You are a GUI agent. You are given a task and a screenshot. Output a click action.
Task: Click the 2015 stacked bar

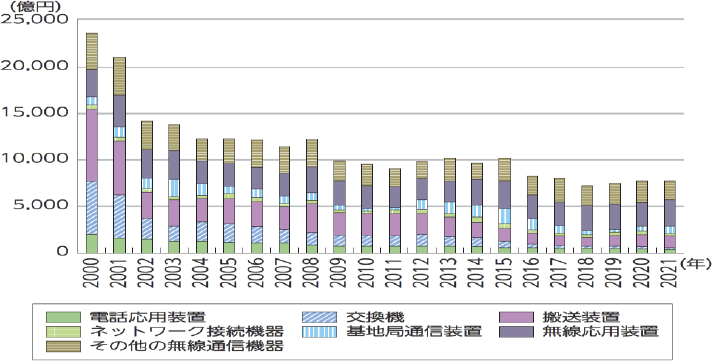click(504, 206)
